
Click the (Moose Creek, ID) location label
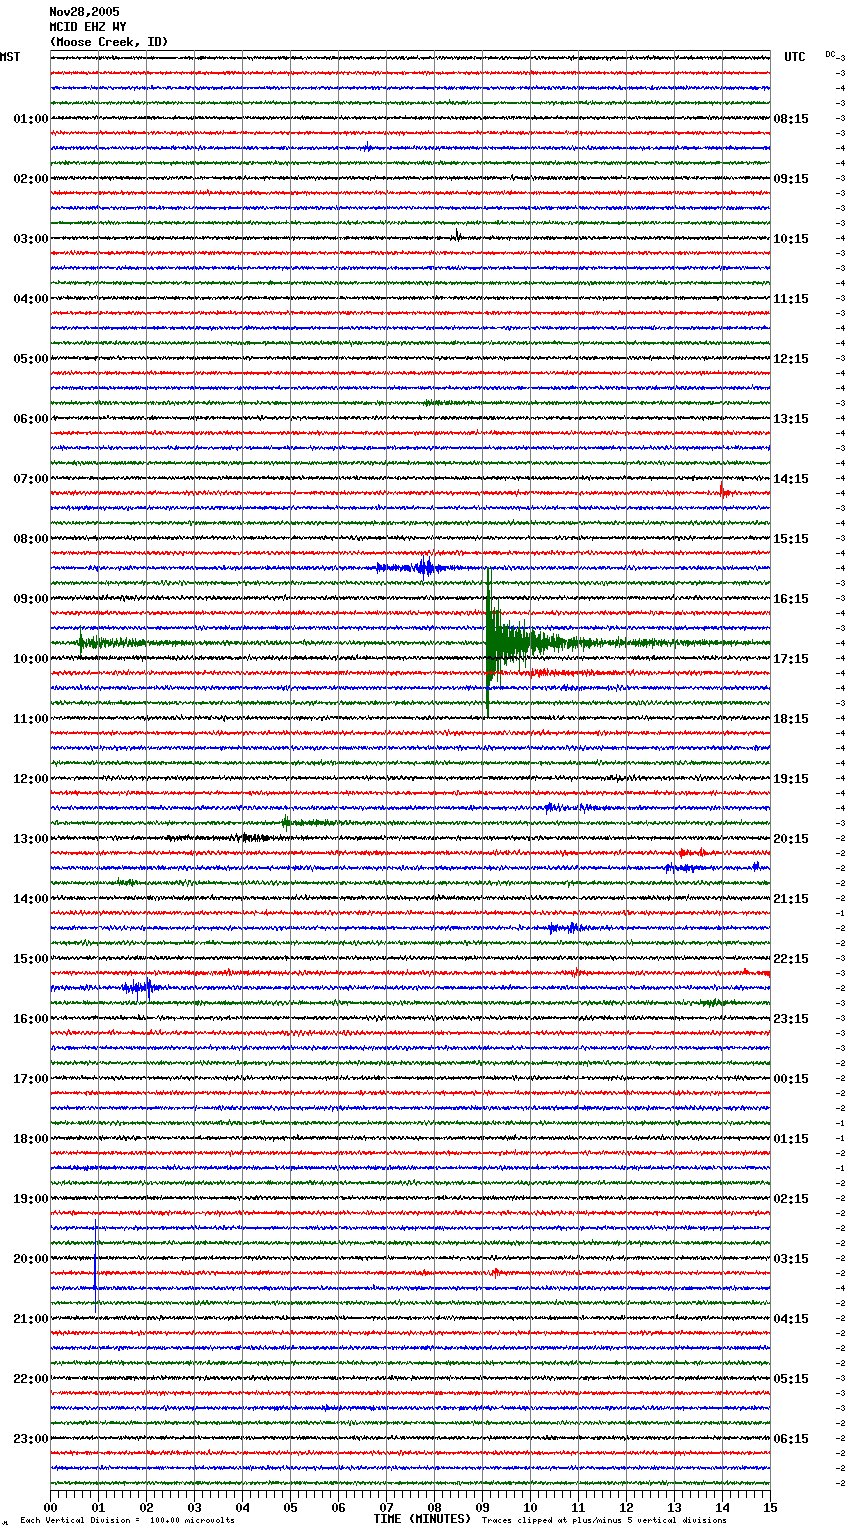click(109, 42)
